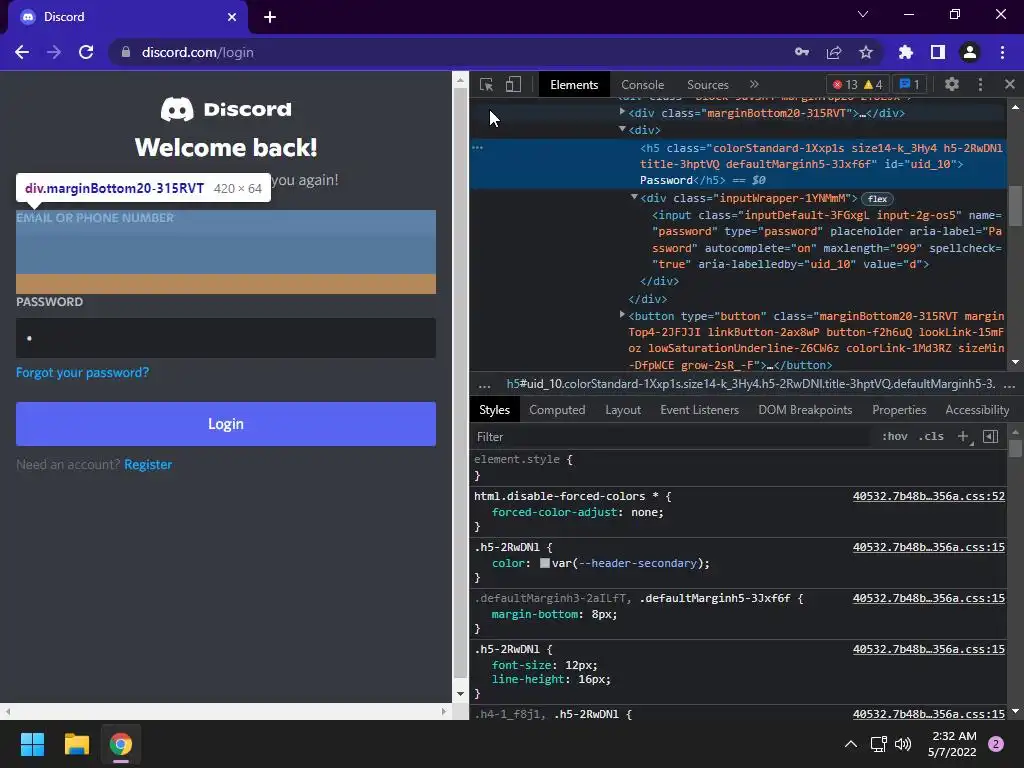Open File Explorer from taskbar

(x=76, y=744)
